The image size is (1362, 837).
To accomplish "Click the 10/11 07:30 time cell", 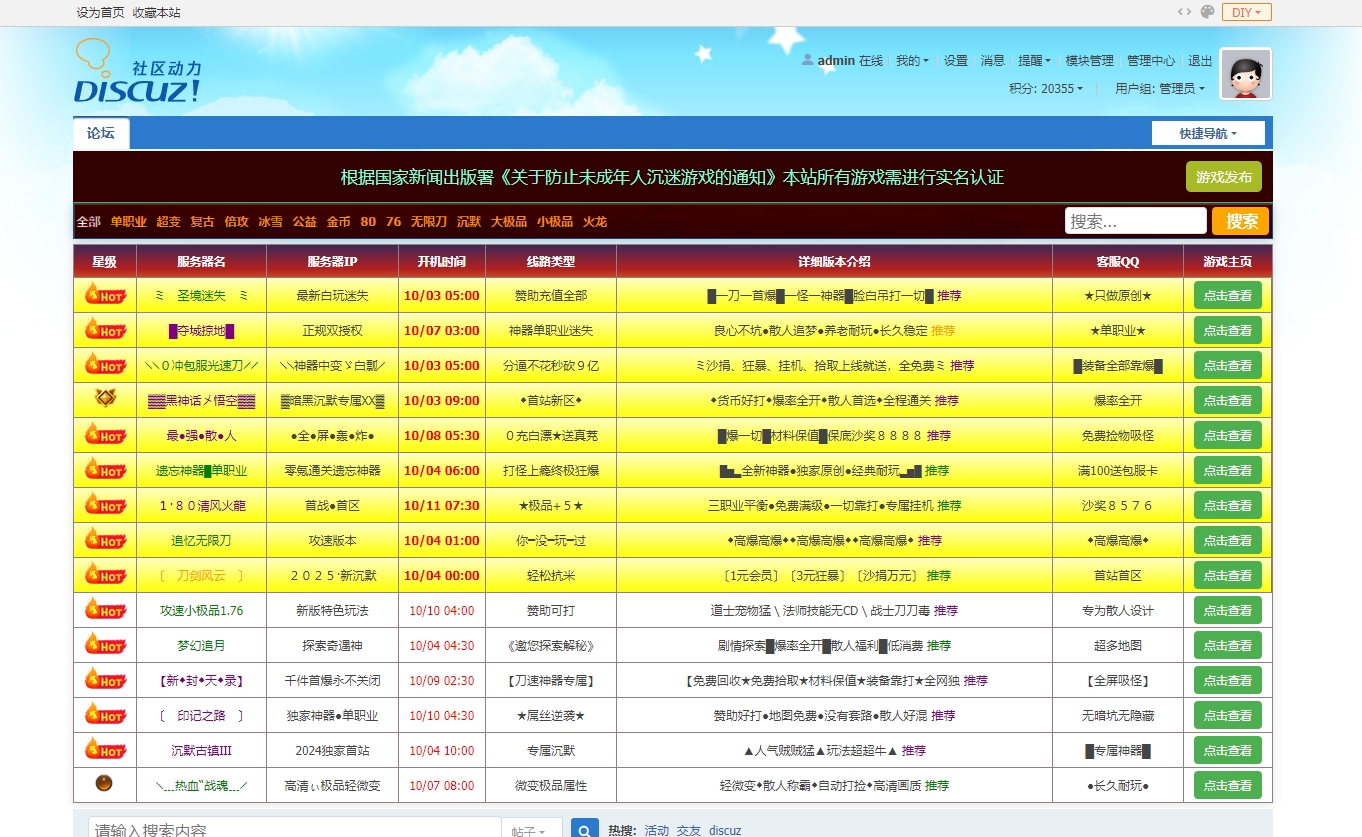I will tap(442, 506).
